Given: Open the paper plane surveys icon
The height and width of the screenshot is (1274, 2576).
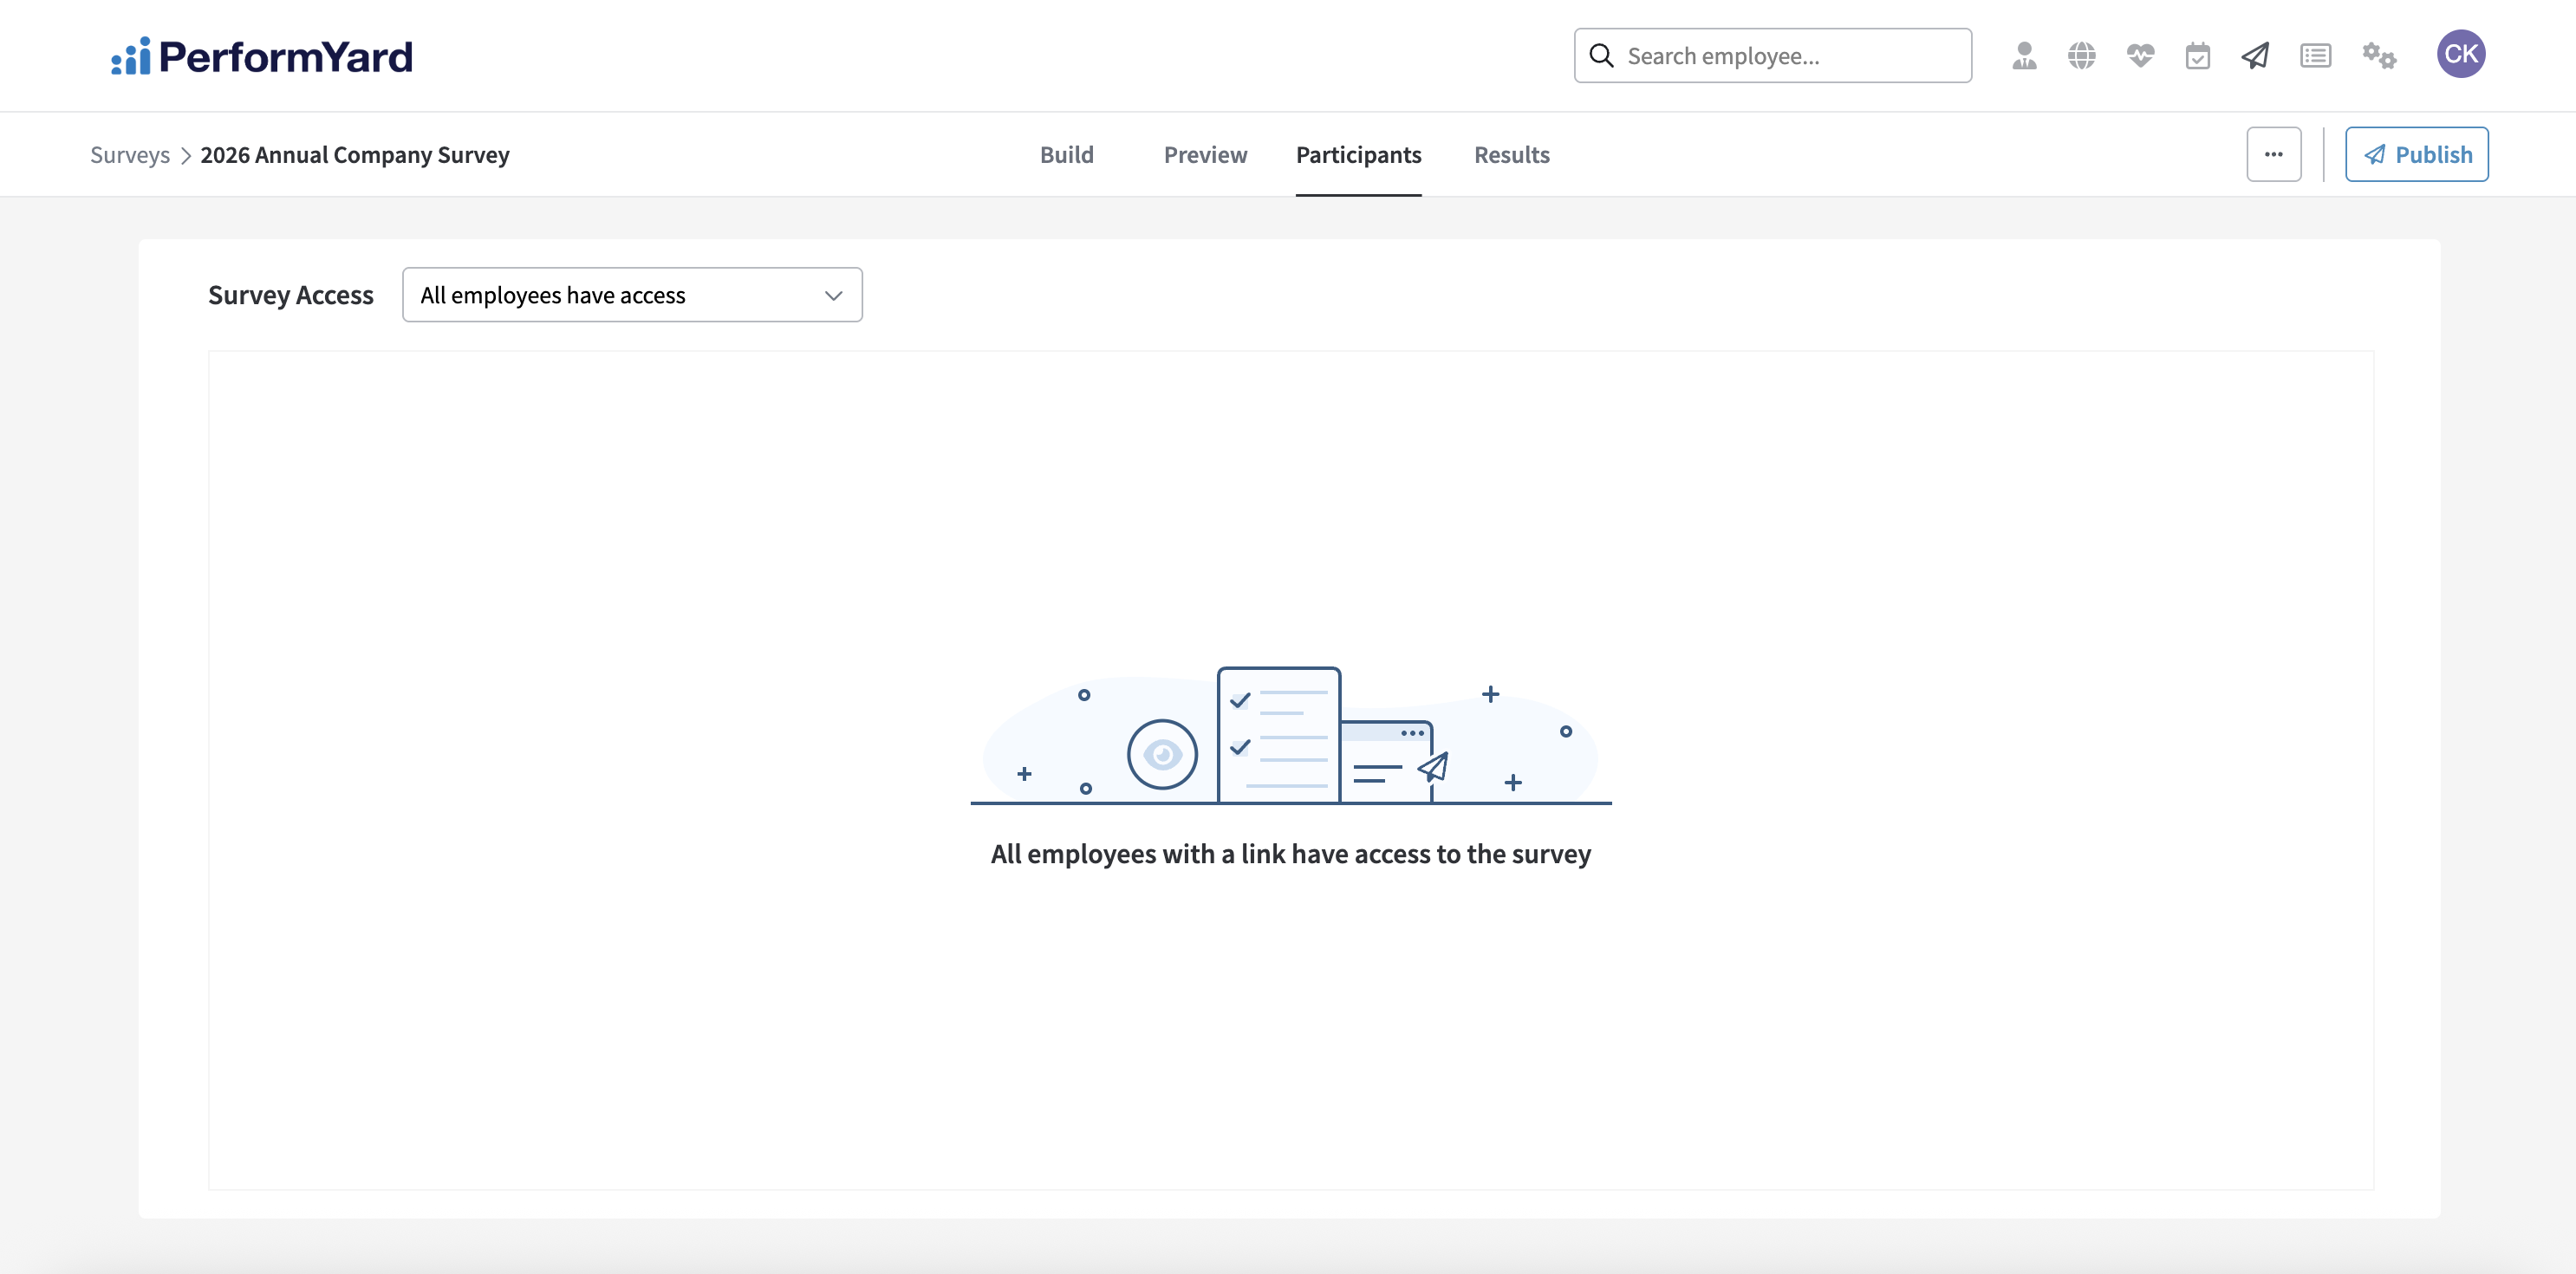Looking at the screenshot, I should (x=2255, y=56).
